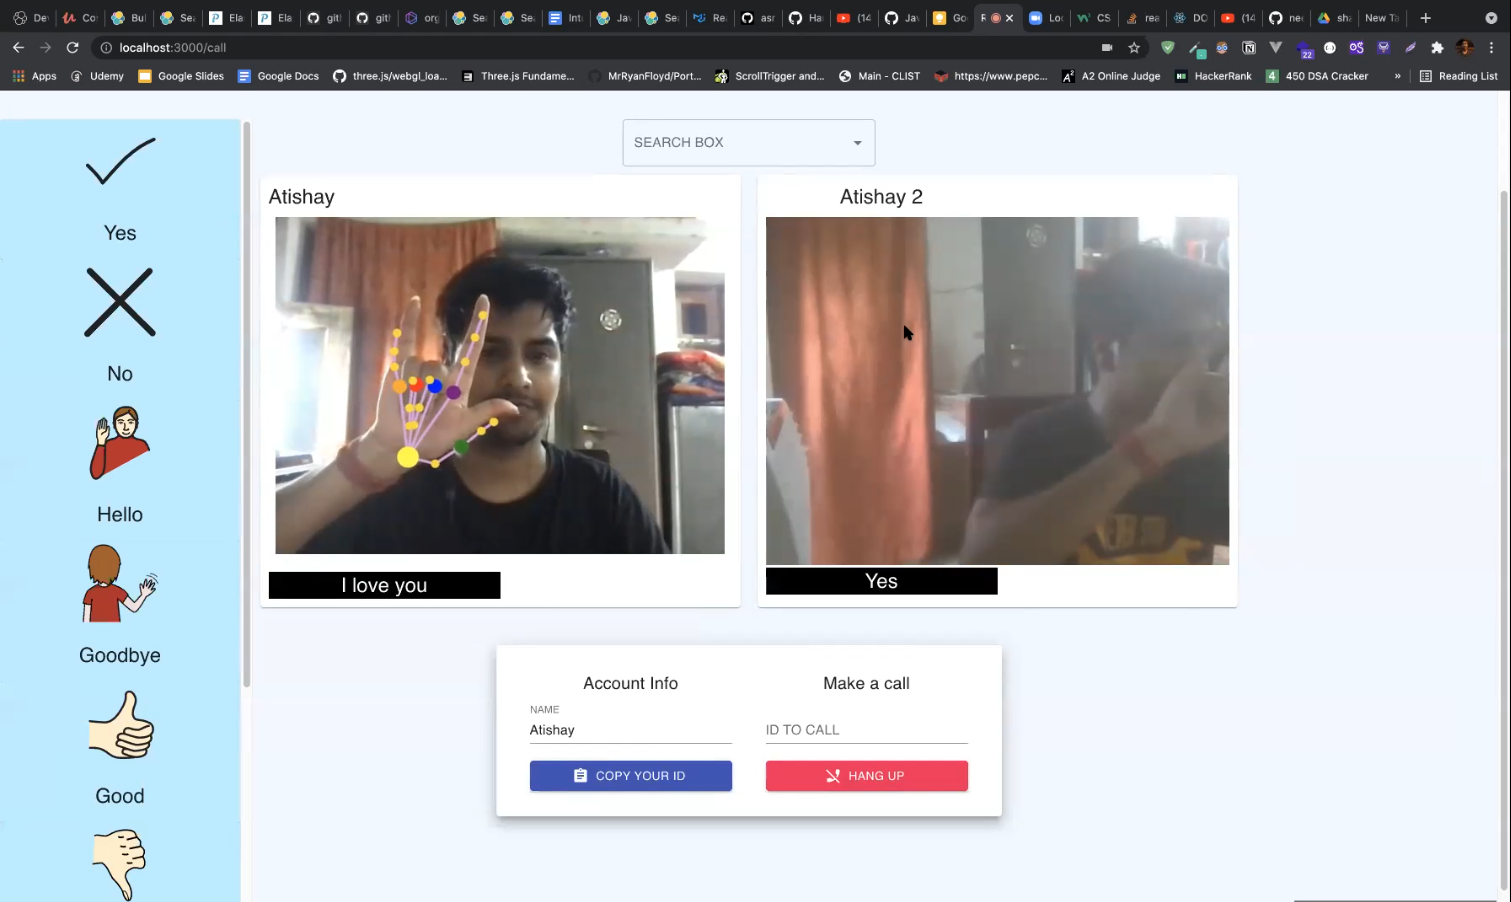Click the Atishay local video feed

[500, 385]
